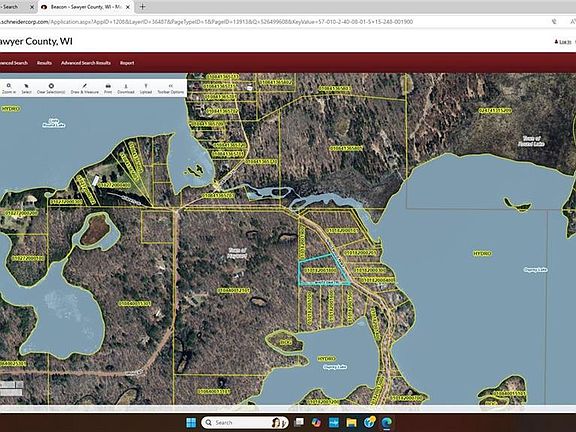
Task: Close the Beacon Sawyer County browser tab
Action: 128,7
